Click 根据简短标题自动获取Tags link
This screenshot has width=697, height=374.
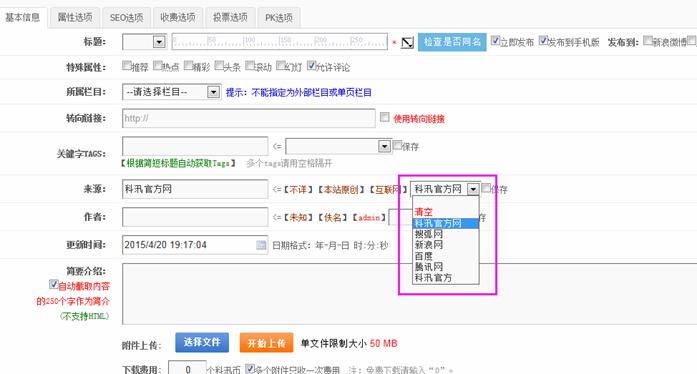click(178, 163)
